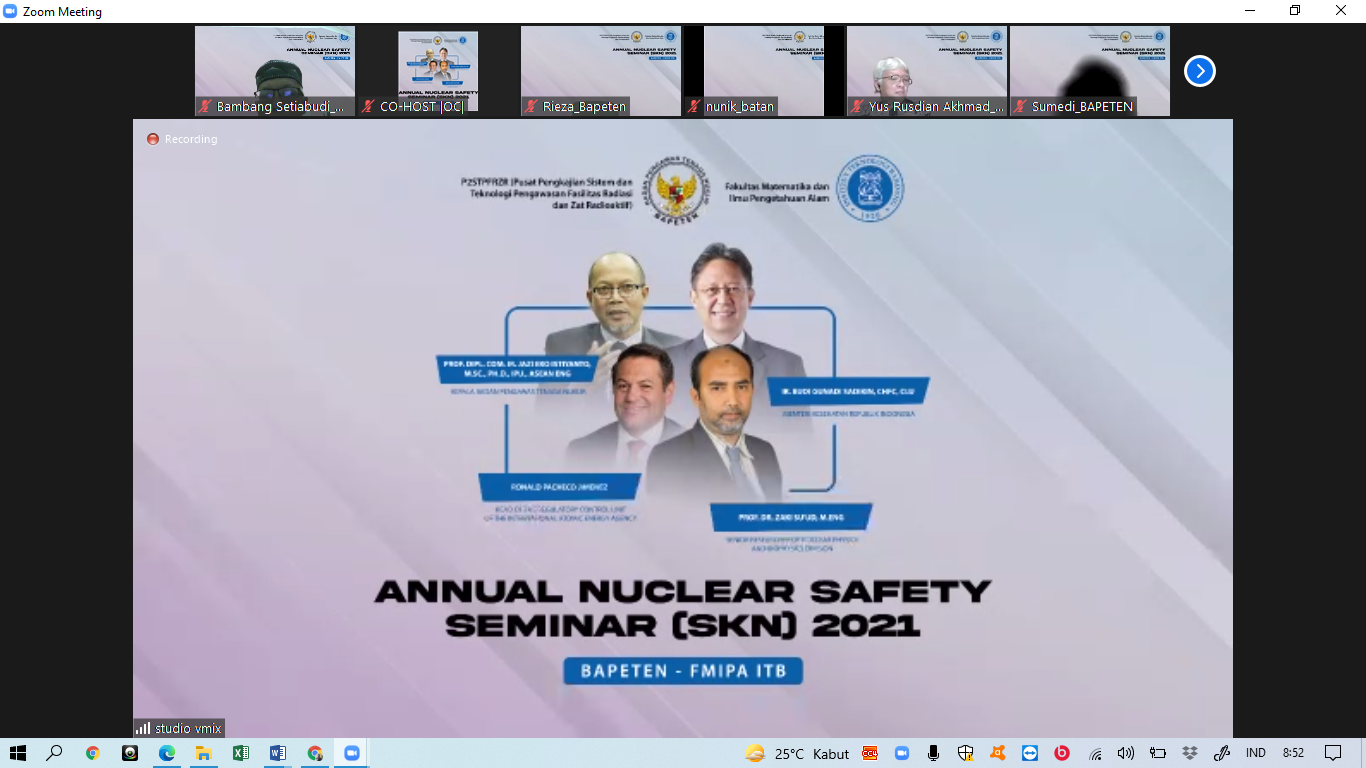1366x768 pixels.
Task: Open the Dropbox tray icon
Action: (1190, 753)
